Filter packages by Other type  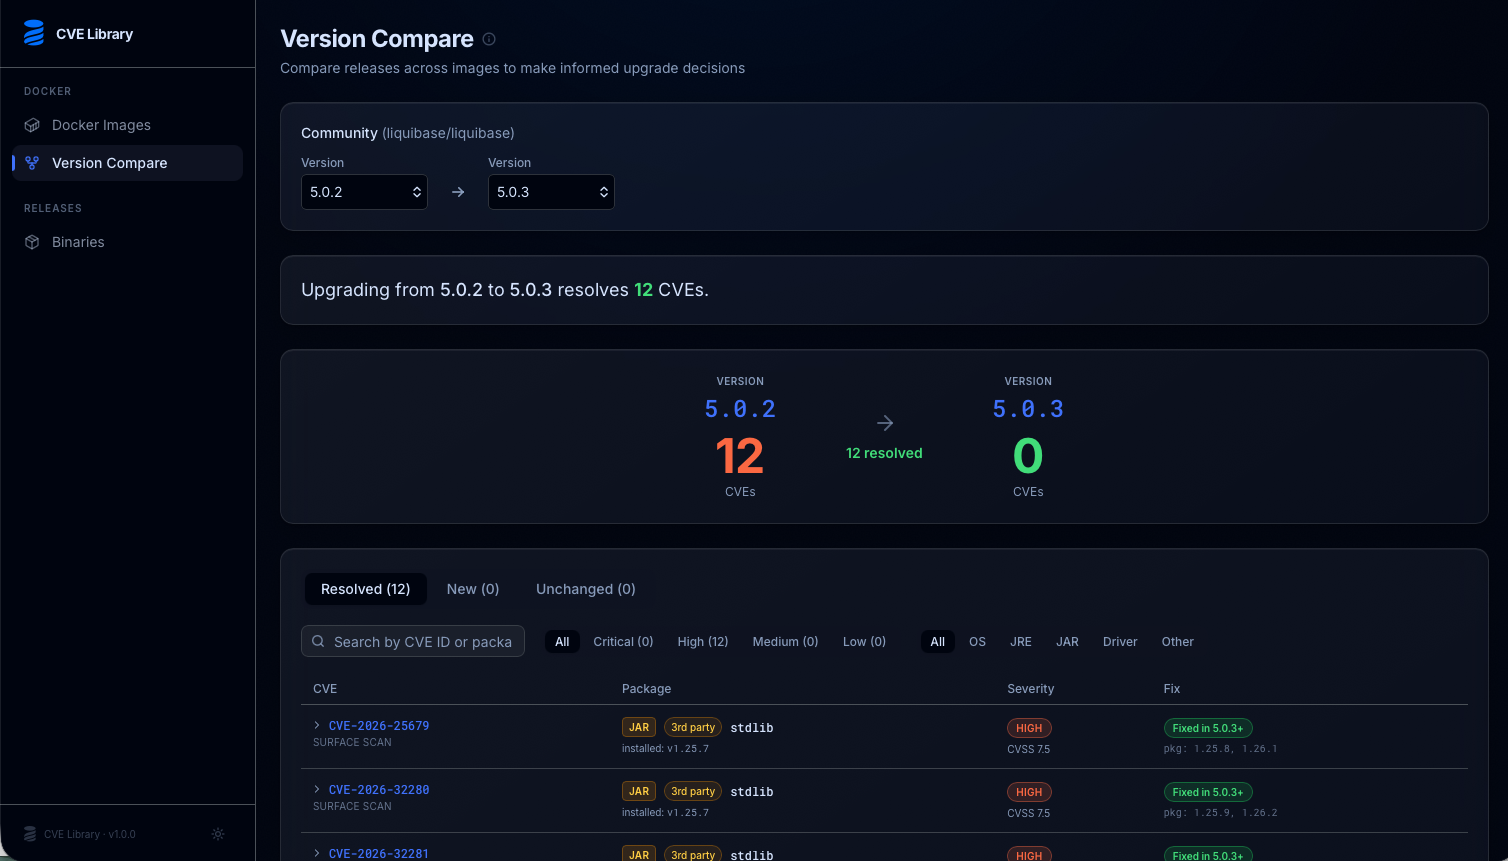click(x=1178, y=642)
